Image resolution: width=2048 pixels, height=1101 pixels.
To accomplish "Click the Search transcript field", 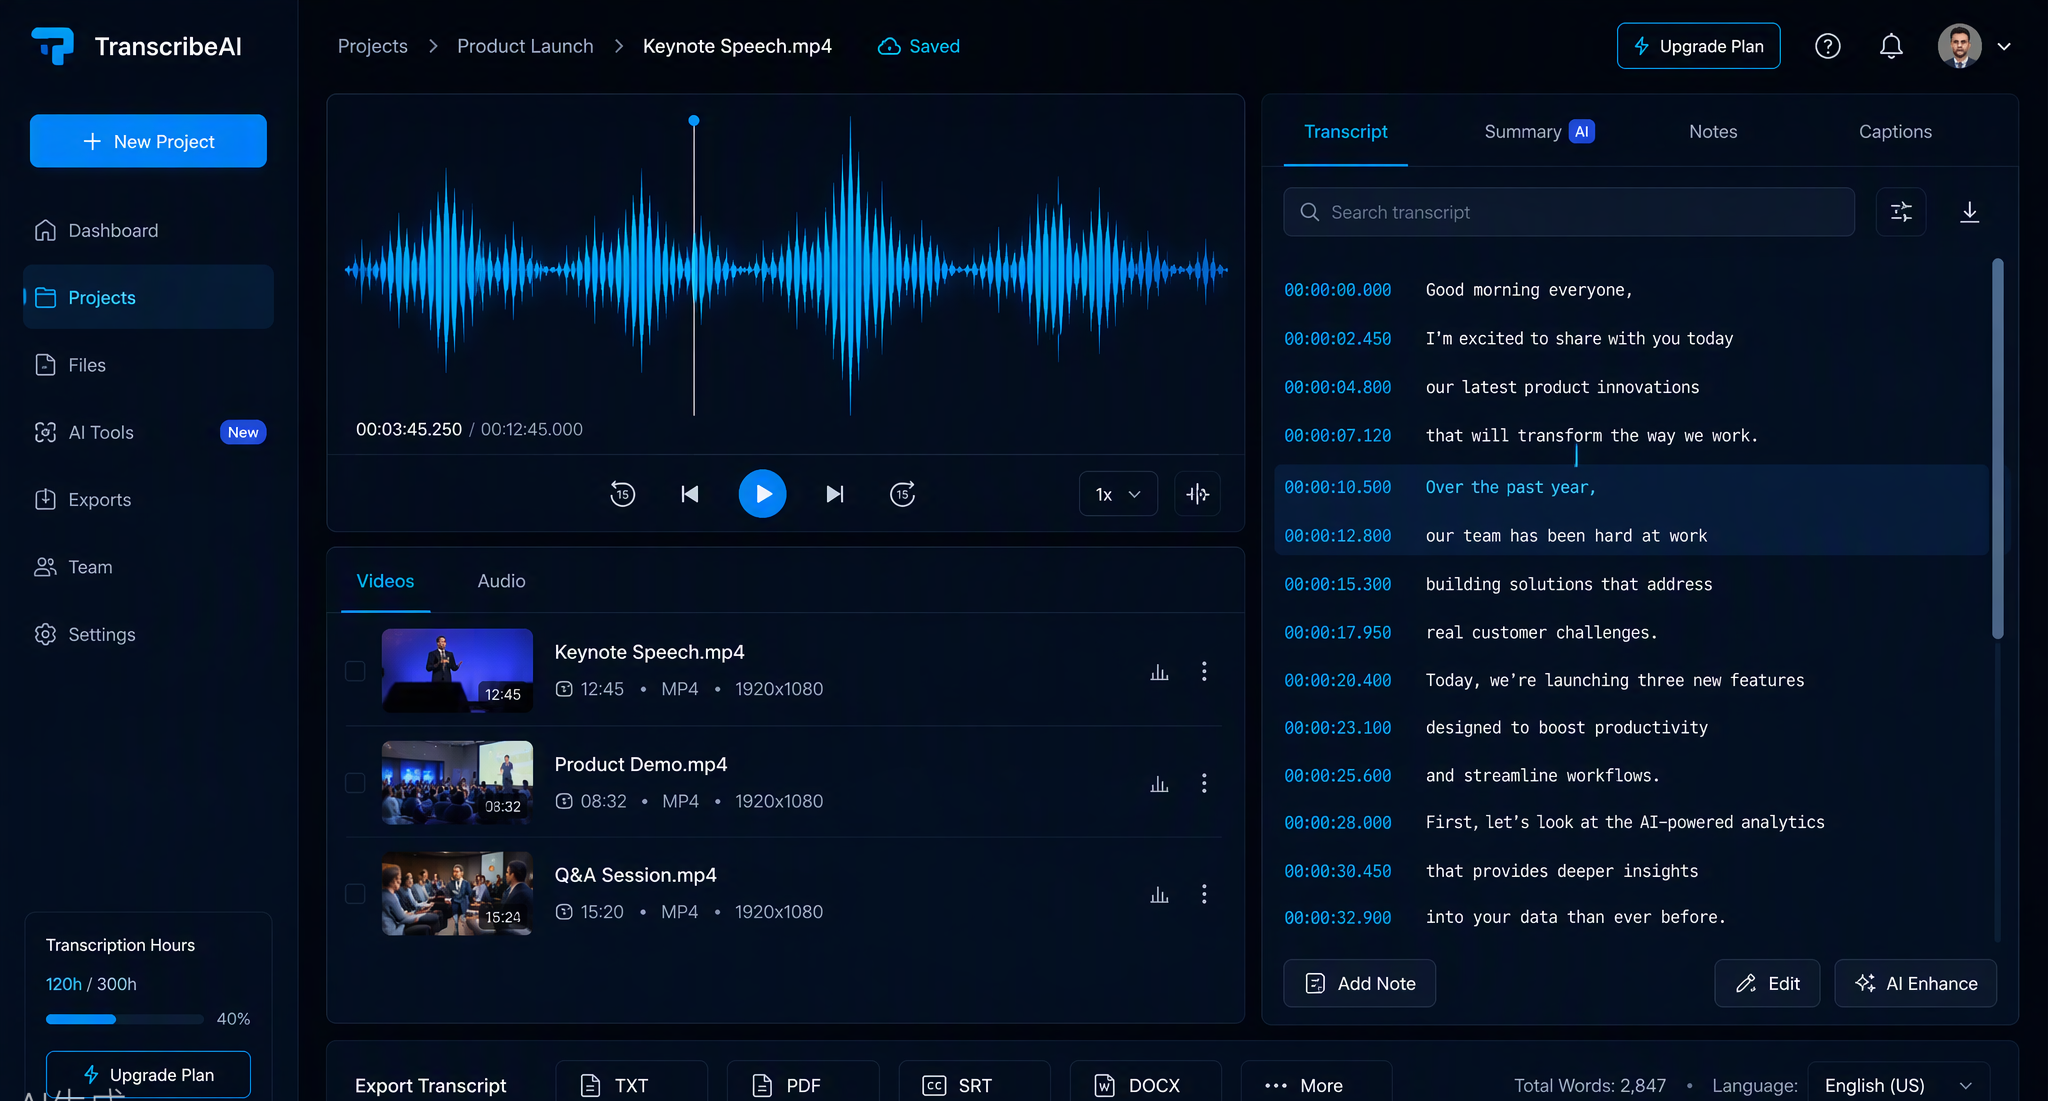I will 1569,212.
